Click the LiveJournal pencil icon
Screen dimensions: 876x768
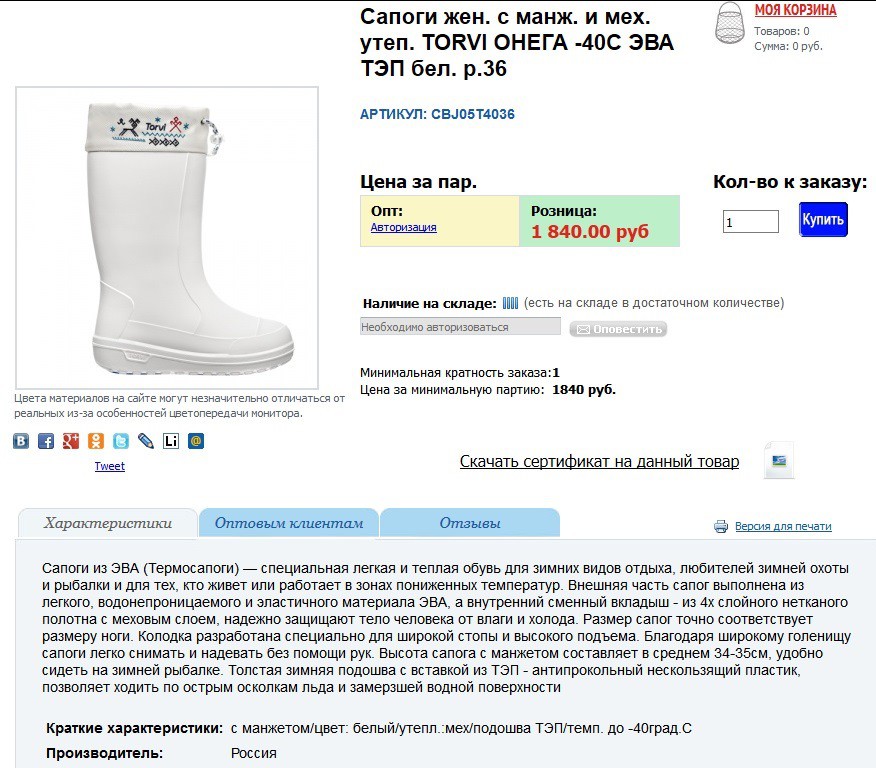coord(146,441)
